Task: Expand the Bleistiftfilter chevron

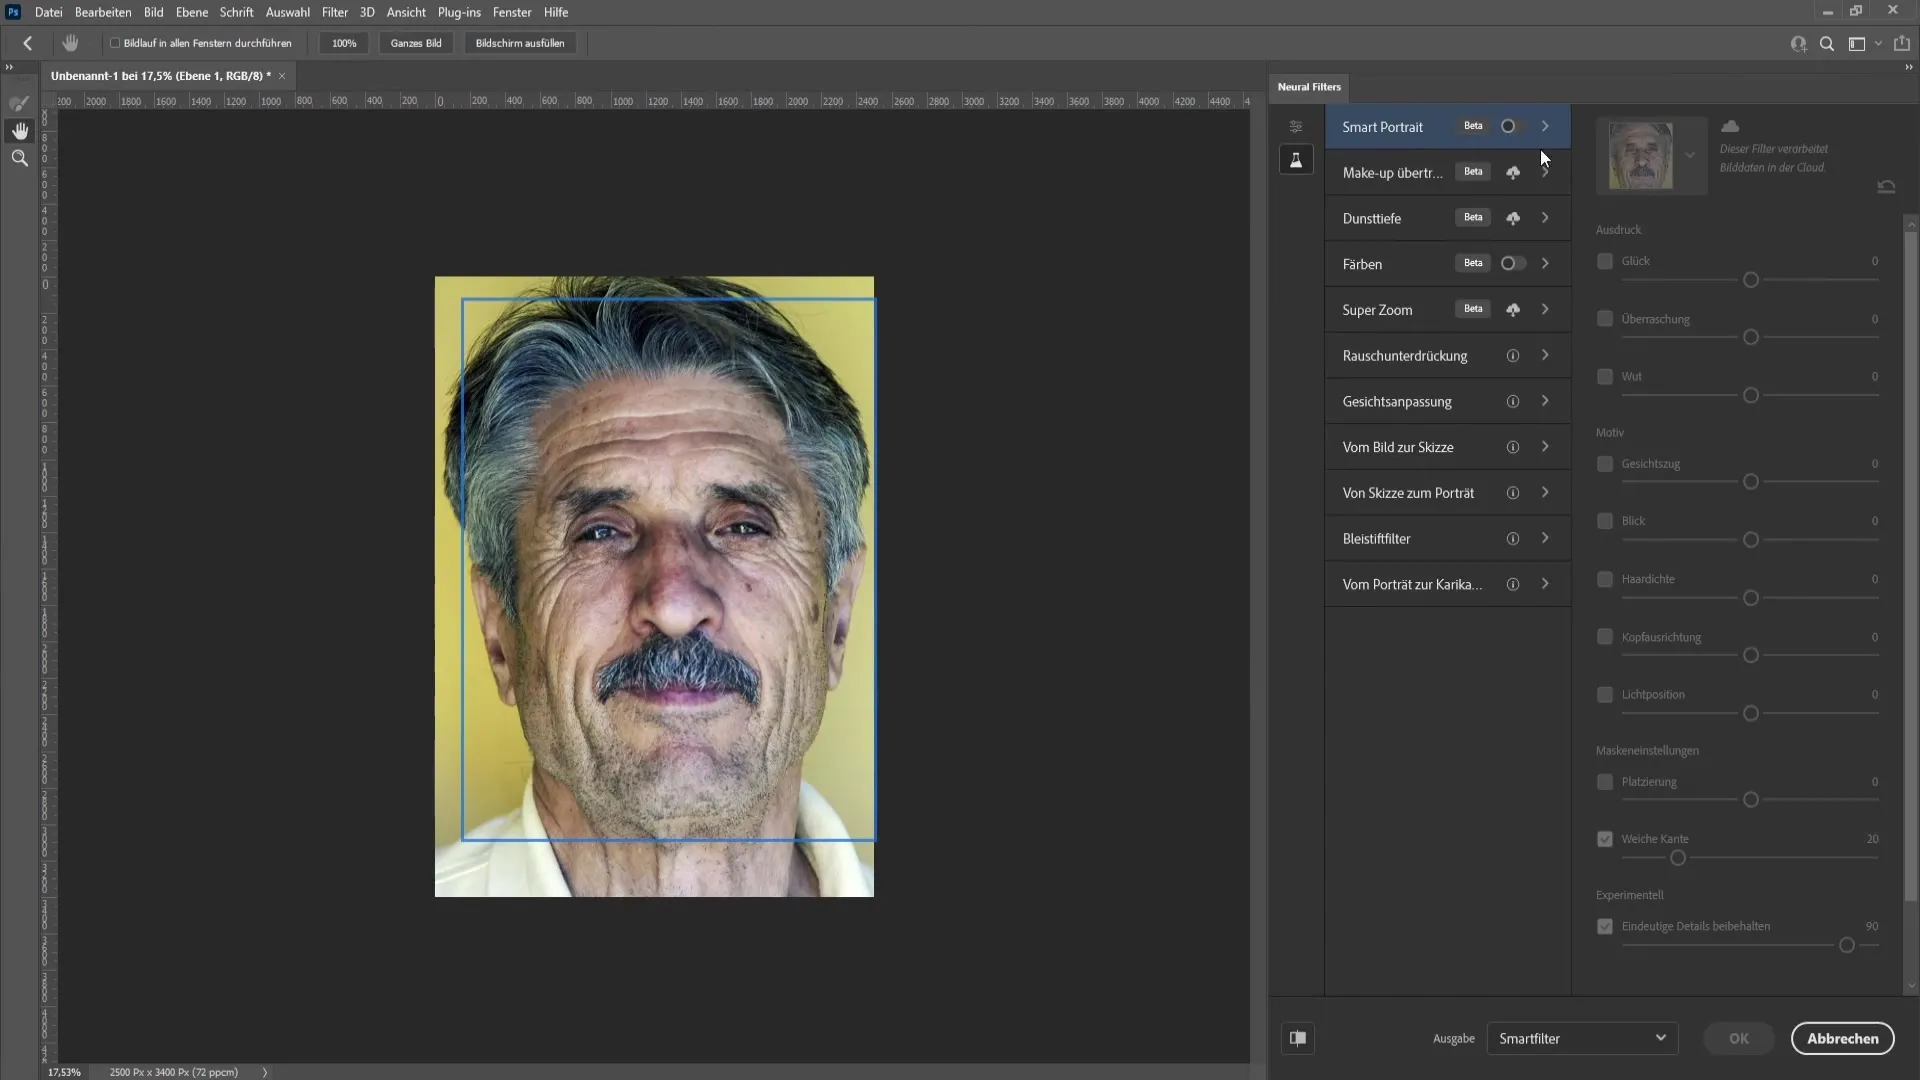Action: (x=1546, y=539)
